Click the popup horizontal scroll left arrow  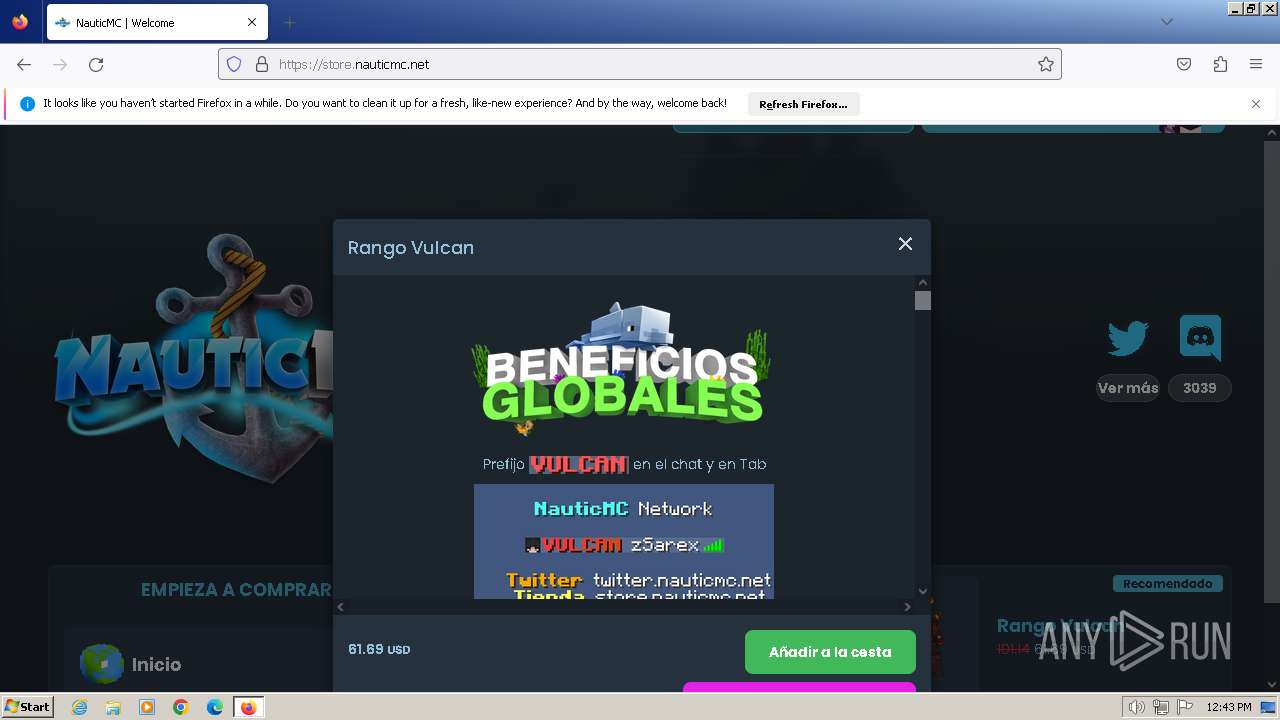coord(341,607)
